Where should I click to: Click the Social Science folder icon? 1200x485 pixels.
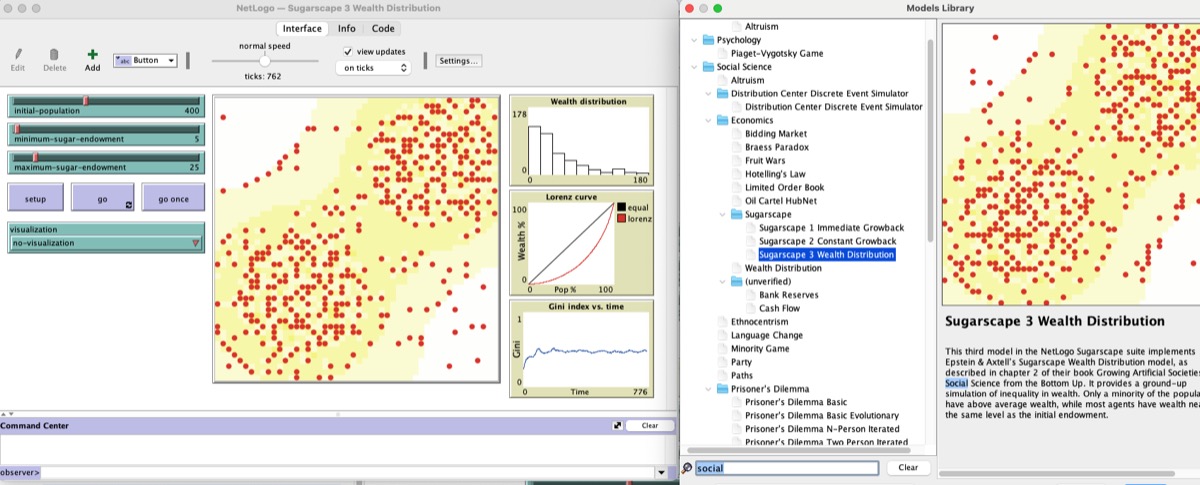point(708,67)
